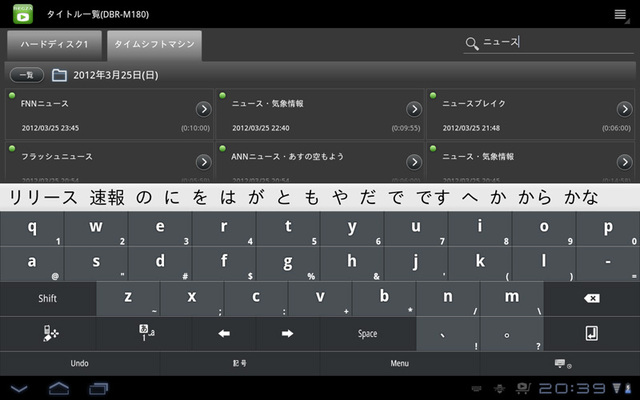Click the 一覧 button
The height and width of the screenshot is (400, 640).
point(25,75)
